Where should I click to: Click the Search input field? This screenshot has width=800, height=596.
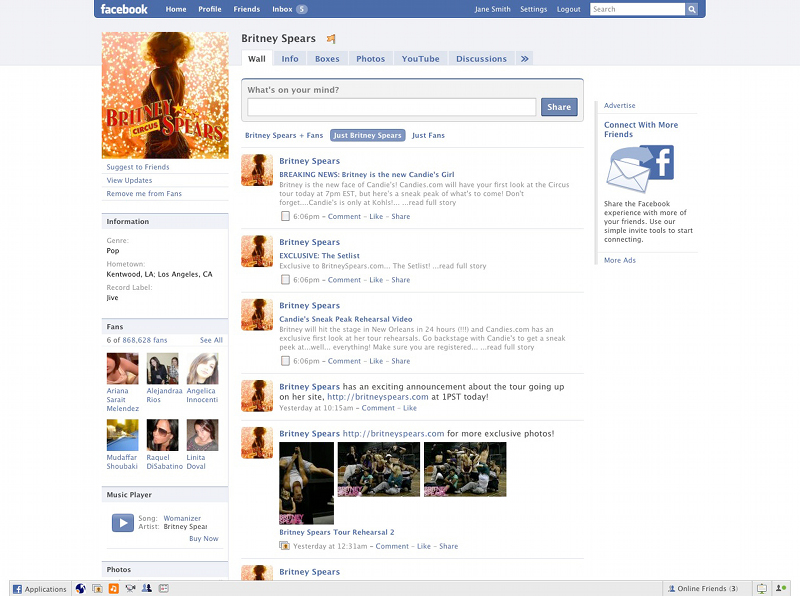click(x=638, y=9)
